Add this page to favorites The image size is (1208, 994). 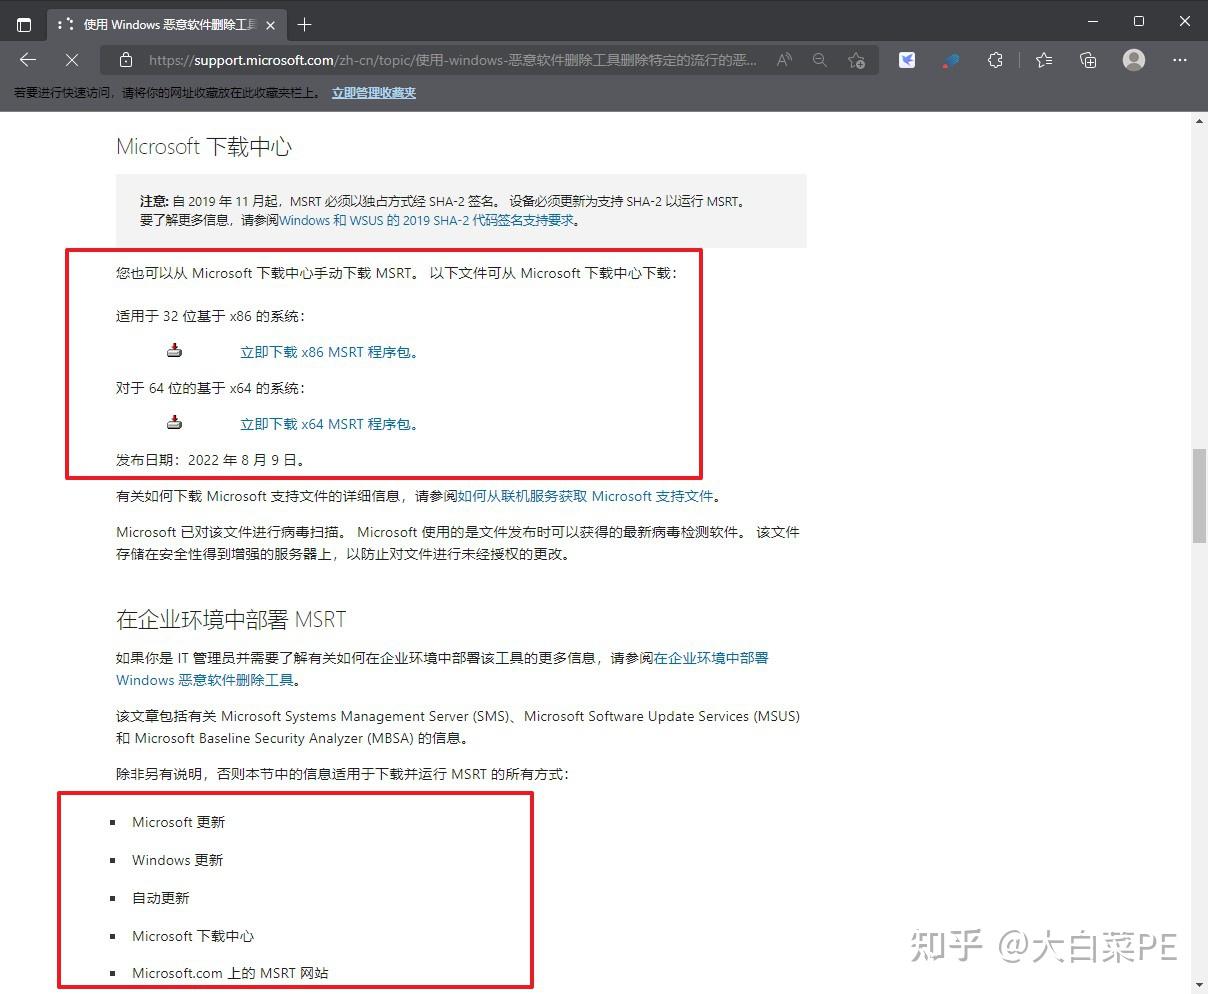[856, 60]
